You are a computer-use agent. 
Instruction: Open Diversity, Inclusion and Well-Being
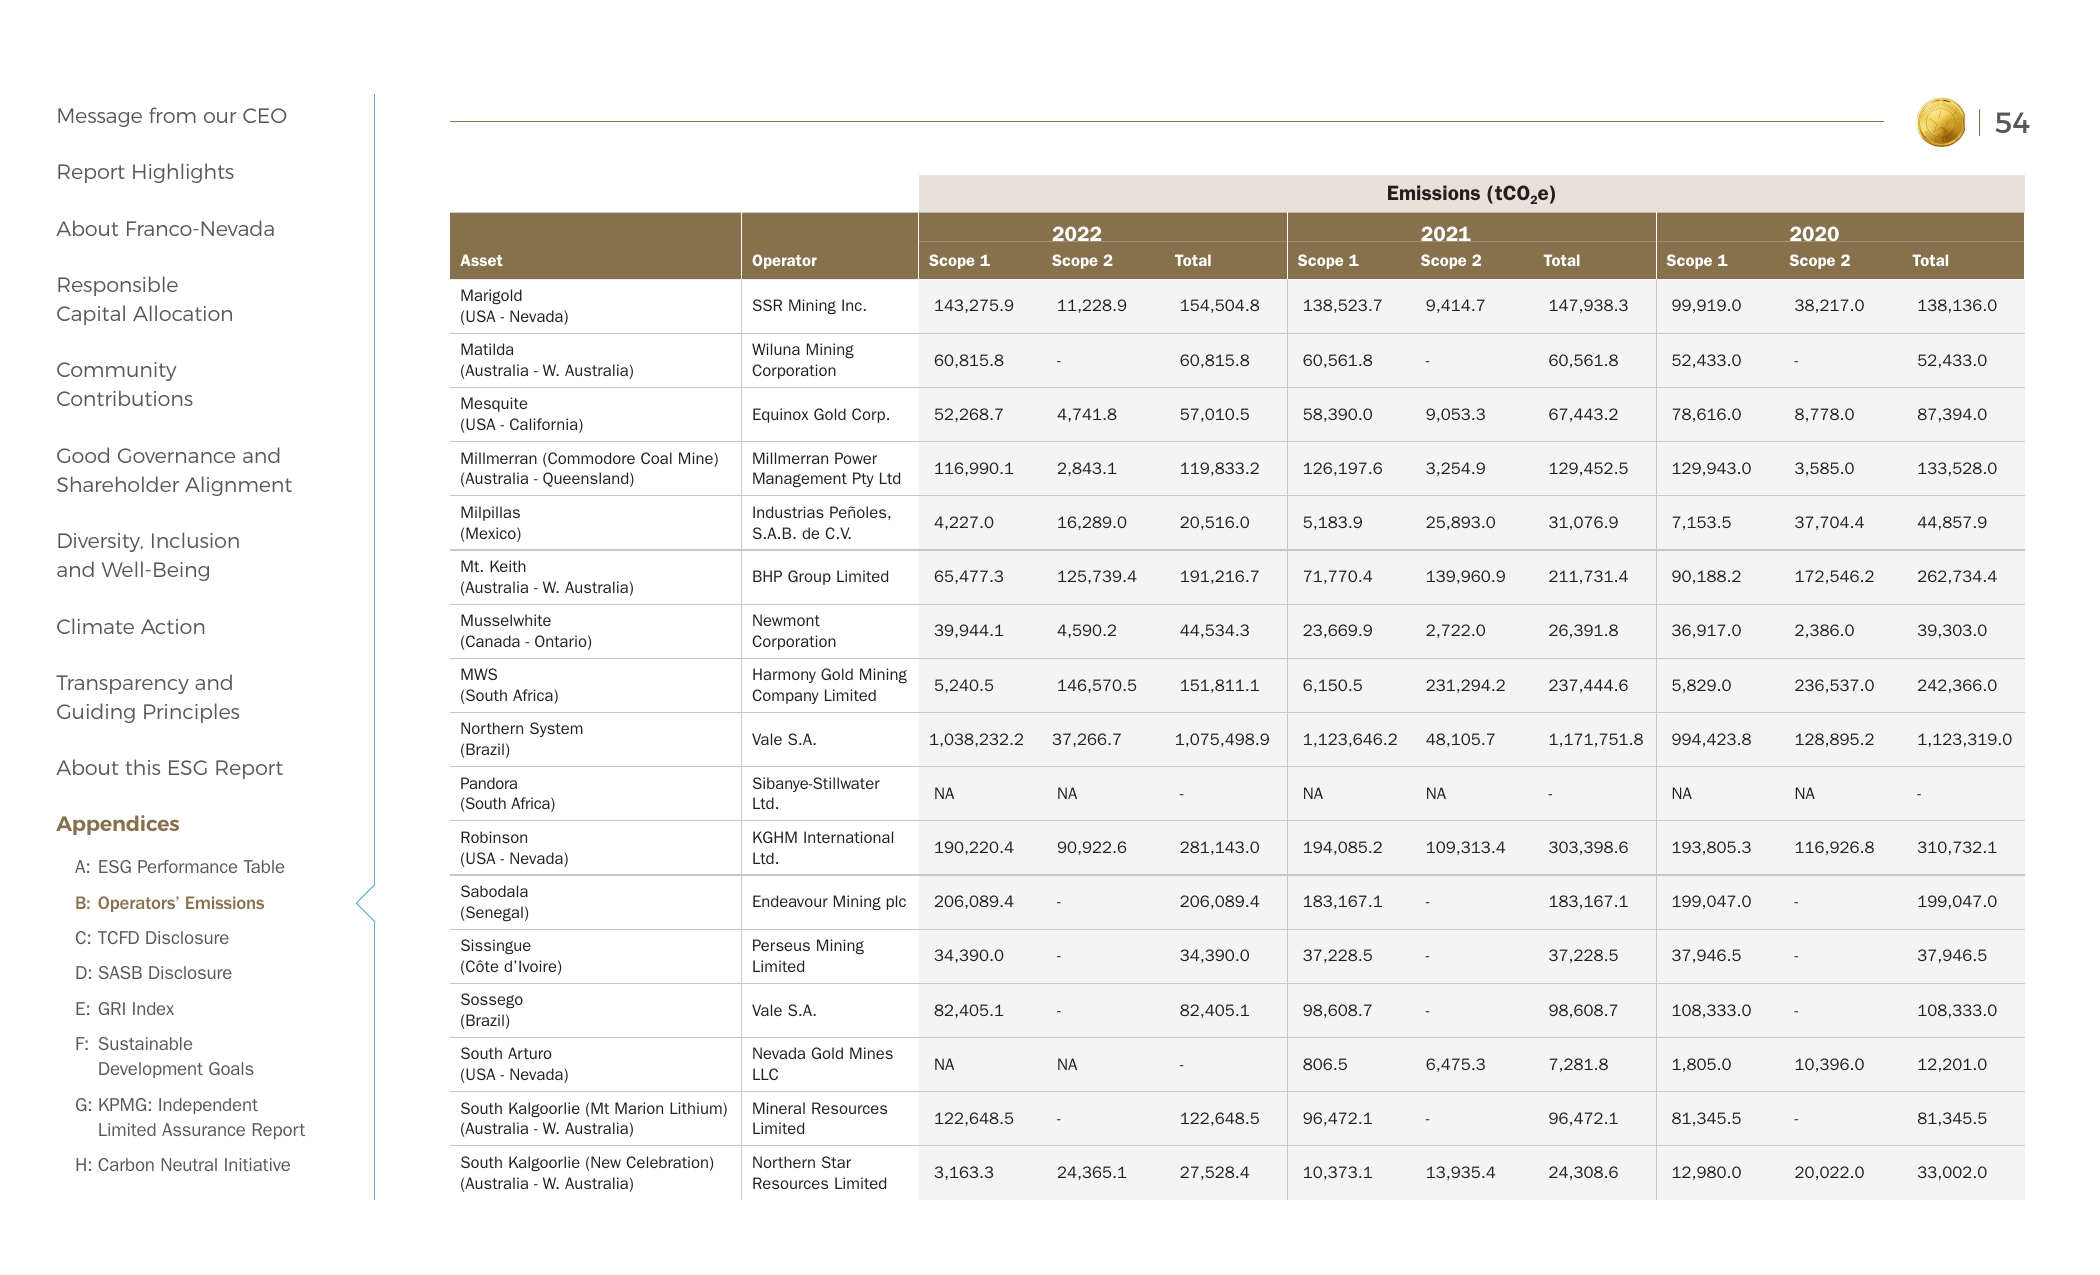point(148,555)
